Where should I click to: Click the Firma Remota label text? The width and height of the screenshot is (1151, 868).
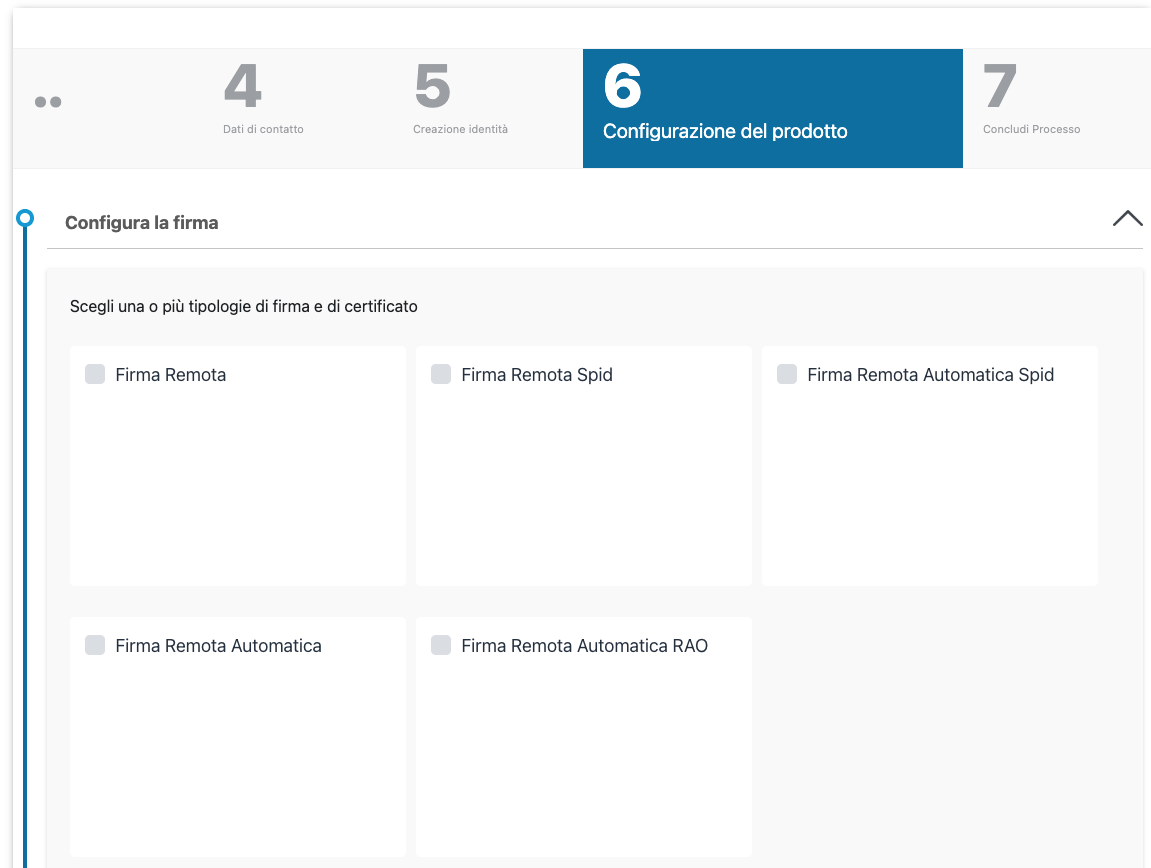171,375
